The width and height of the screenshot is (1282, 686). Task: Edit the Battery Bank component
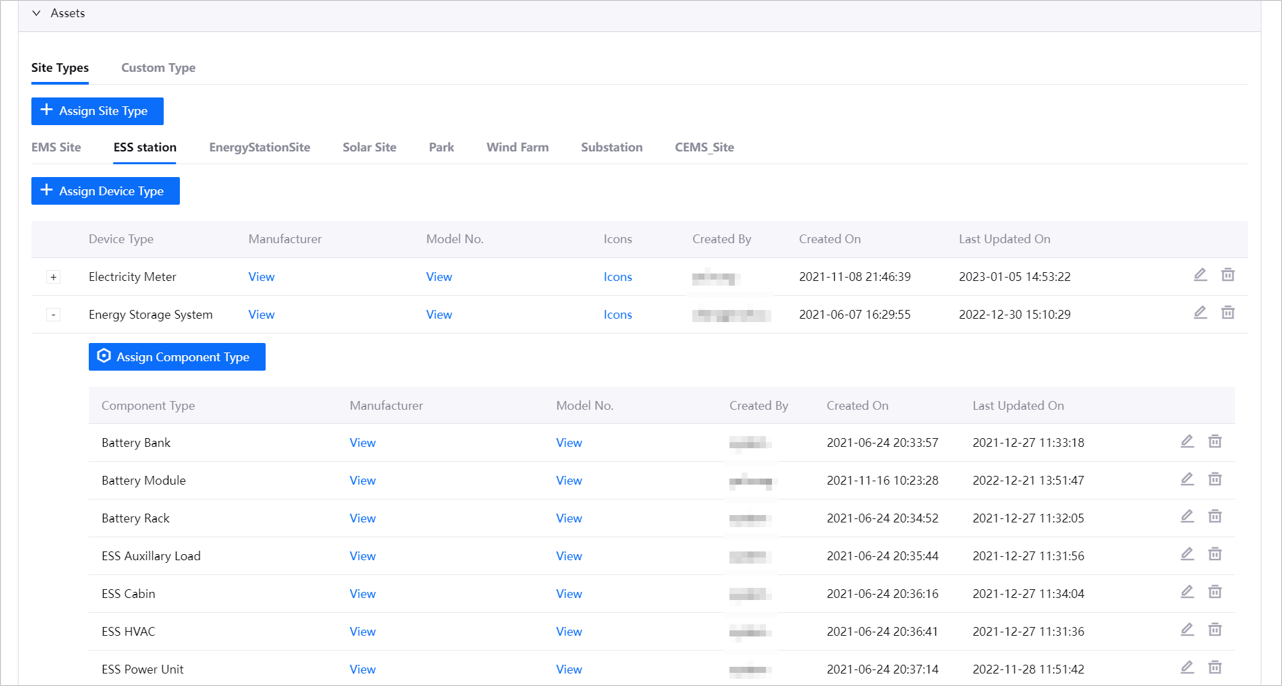[x=1187, y=441]
